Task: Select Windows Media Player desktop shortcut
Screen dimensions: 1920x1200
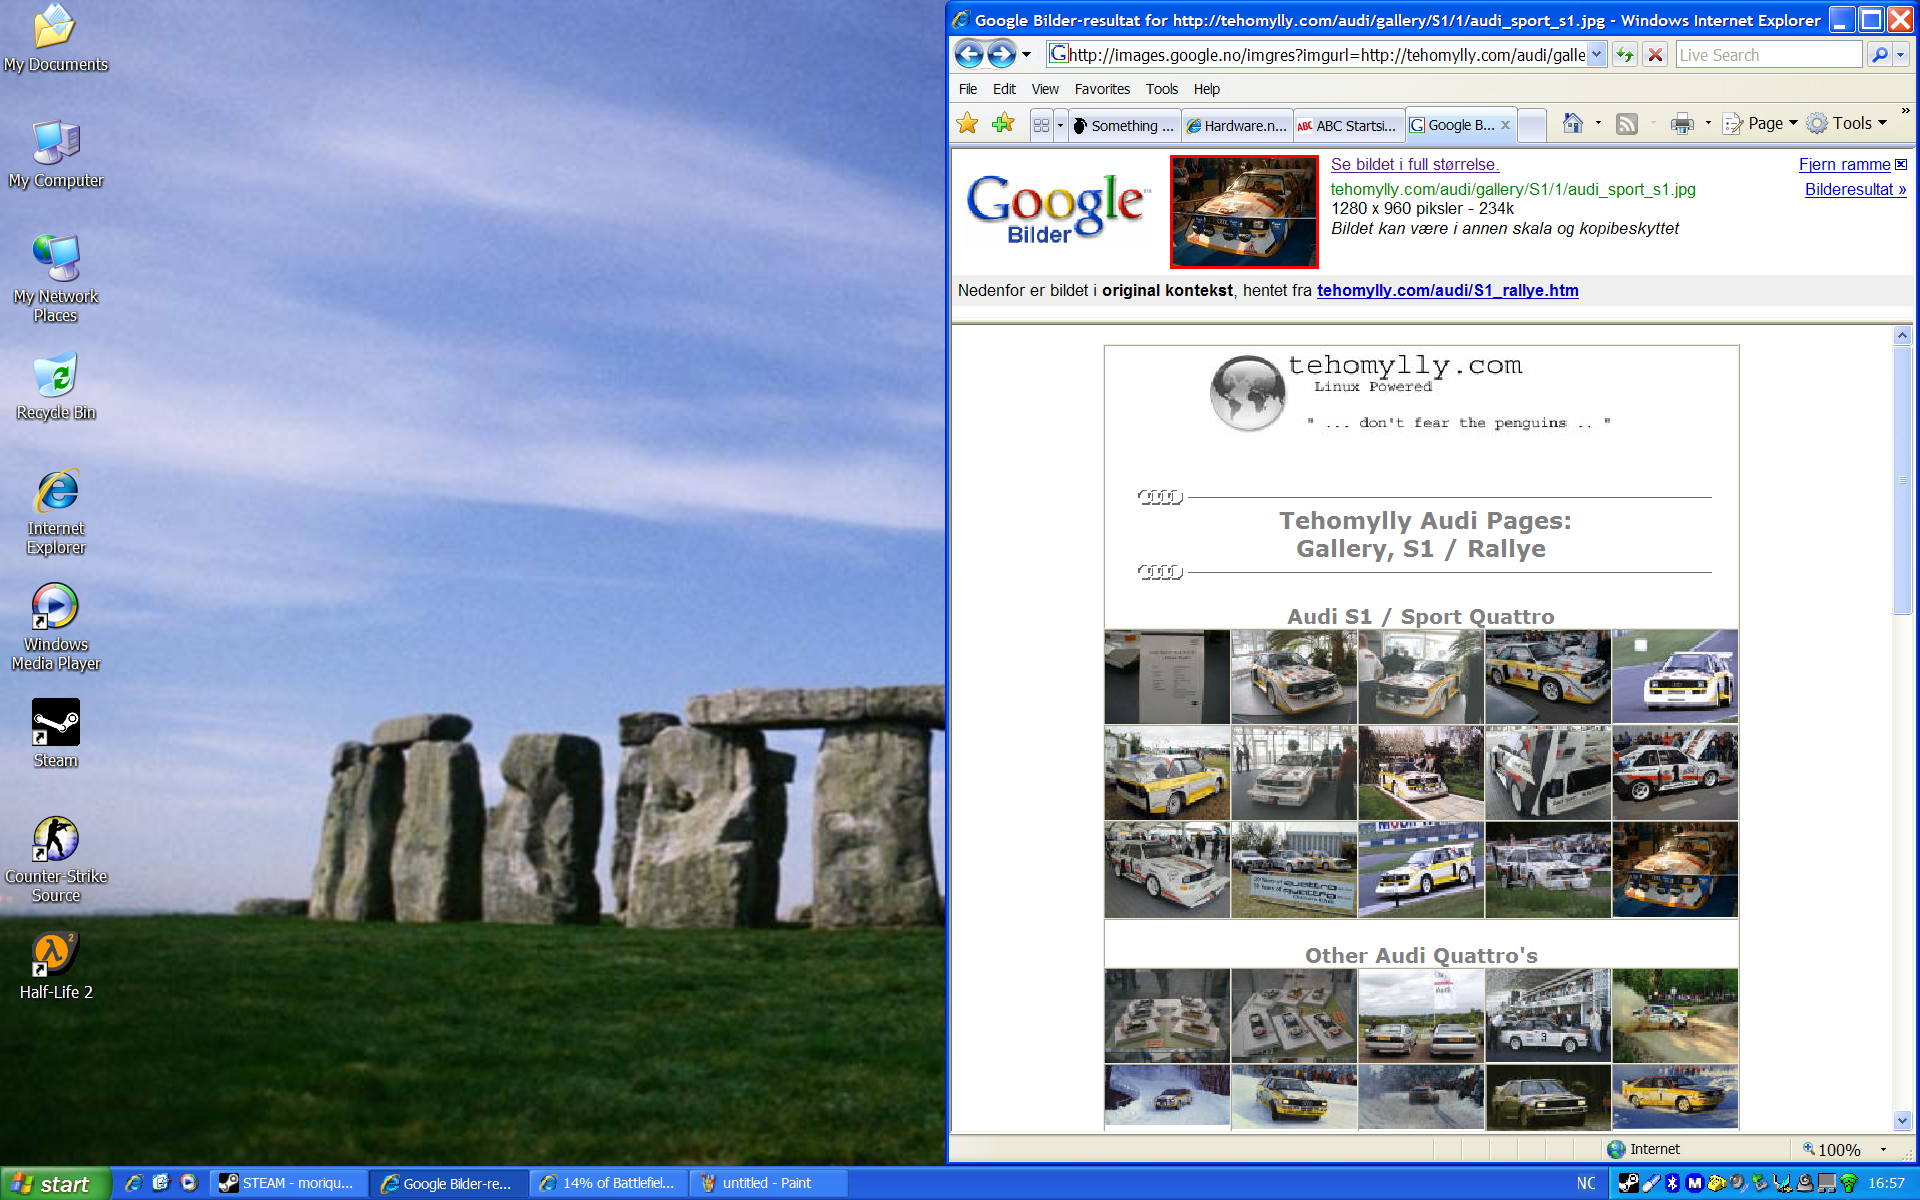Action: tap(55, 626)
